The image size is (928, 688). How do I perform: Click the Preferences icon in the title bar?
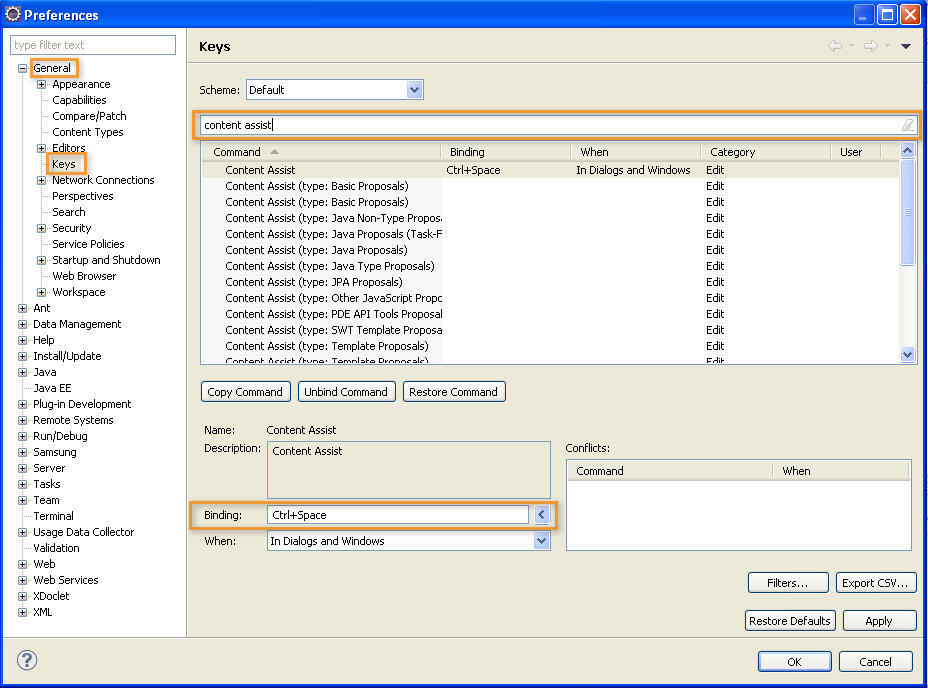(13, 13)
